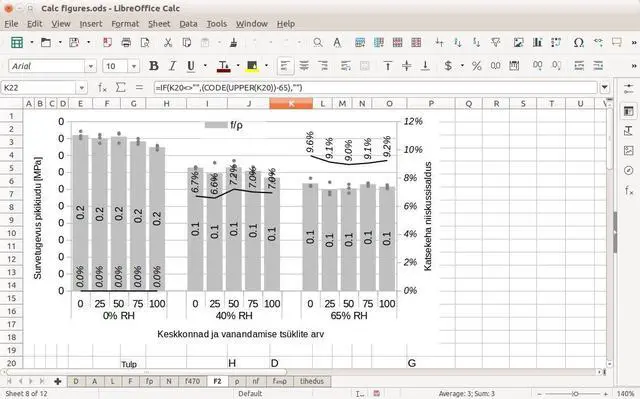Image resolution: width=640 pixels, height=399 pixels.
Task: Select column header K
Action: (x=291, y=104)
